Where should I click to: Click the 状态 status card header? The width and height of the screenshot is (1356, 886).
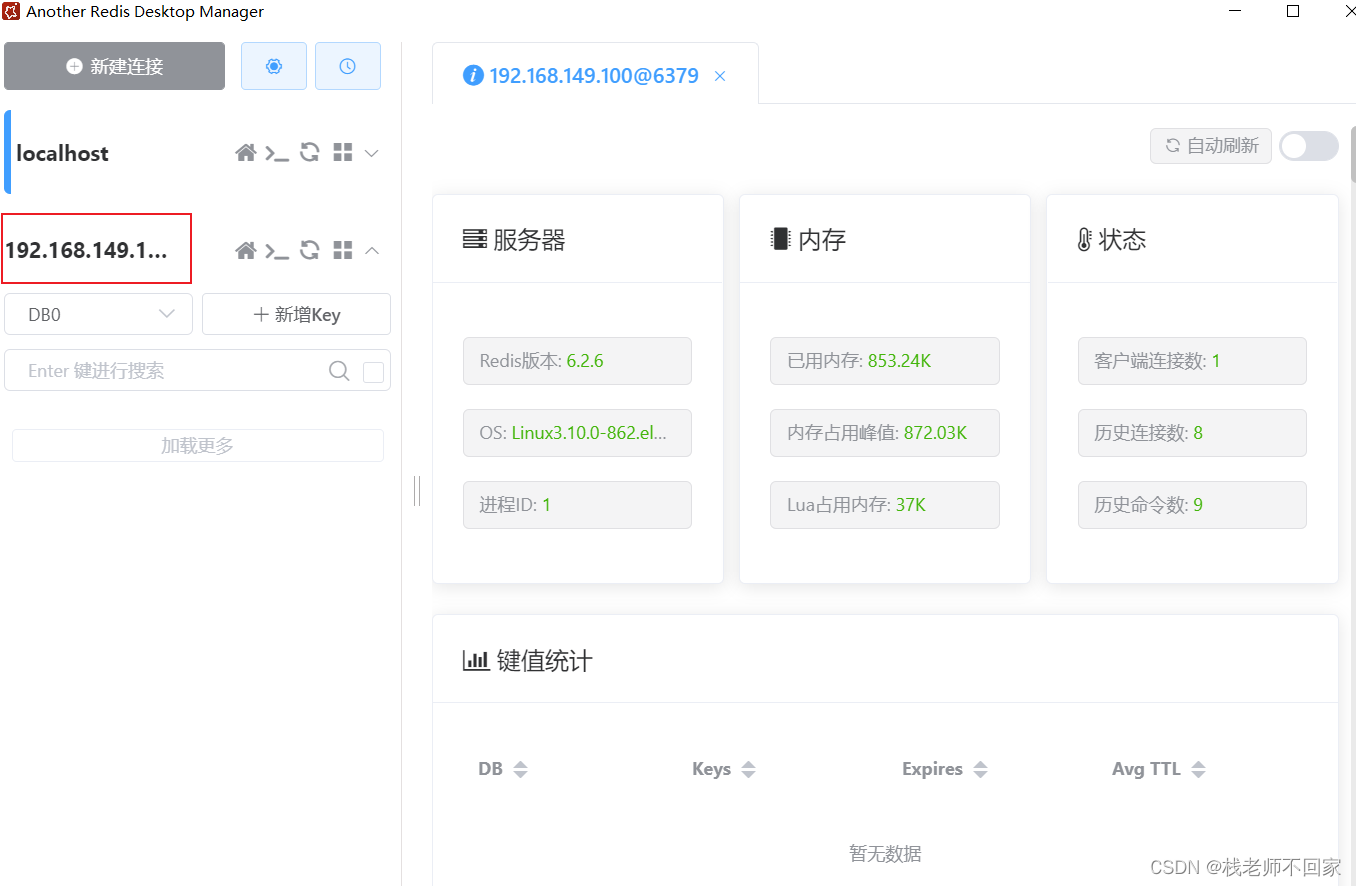pyautogui.click(x=1112, y=240)
